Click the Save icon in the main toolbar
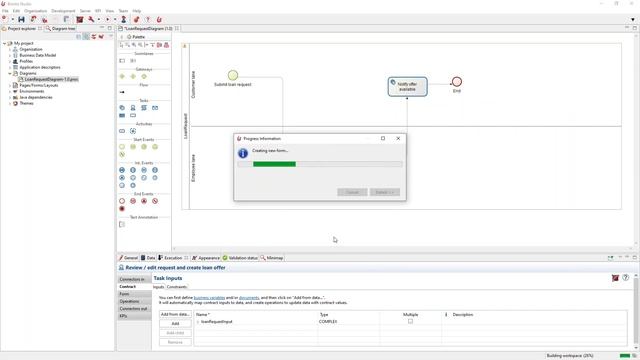Image resolution: width=640 pixels, height=360 pixels. [21, 19]
